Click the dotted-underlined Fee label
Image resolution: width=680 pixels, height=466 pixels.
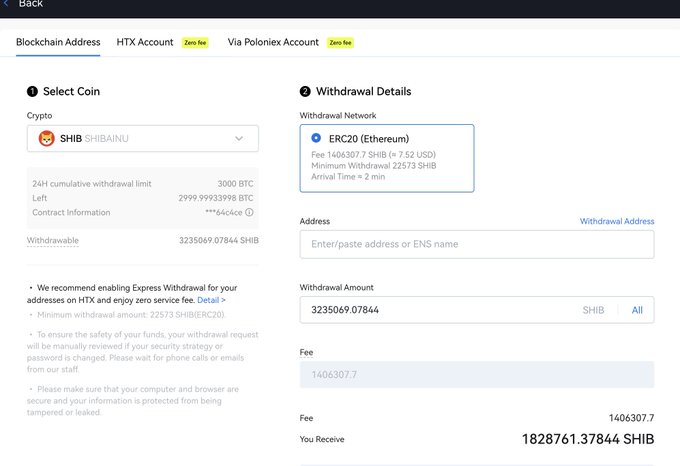pyautogui.click(x=306, y=352)
